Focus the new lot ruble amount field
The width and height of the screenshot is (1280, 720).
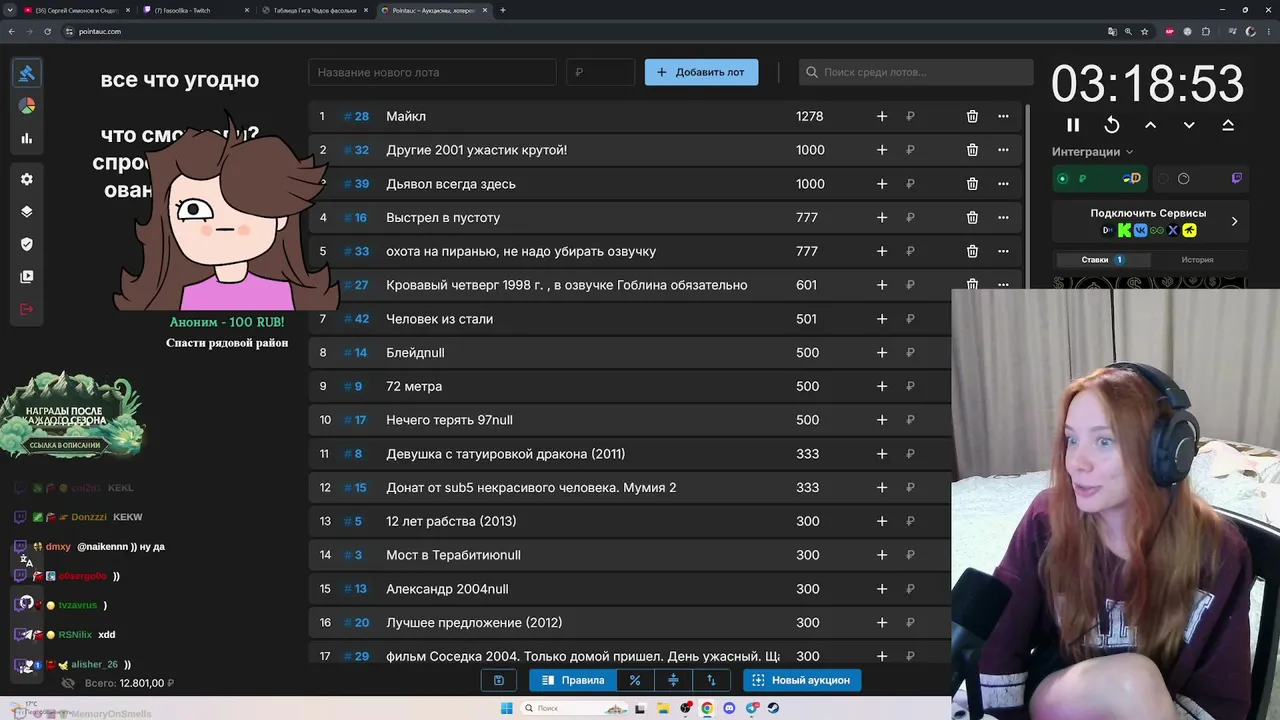[600, 72]
